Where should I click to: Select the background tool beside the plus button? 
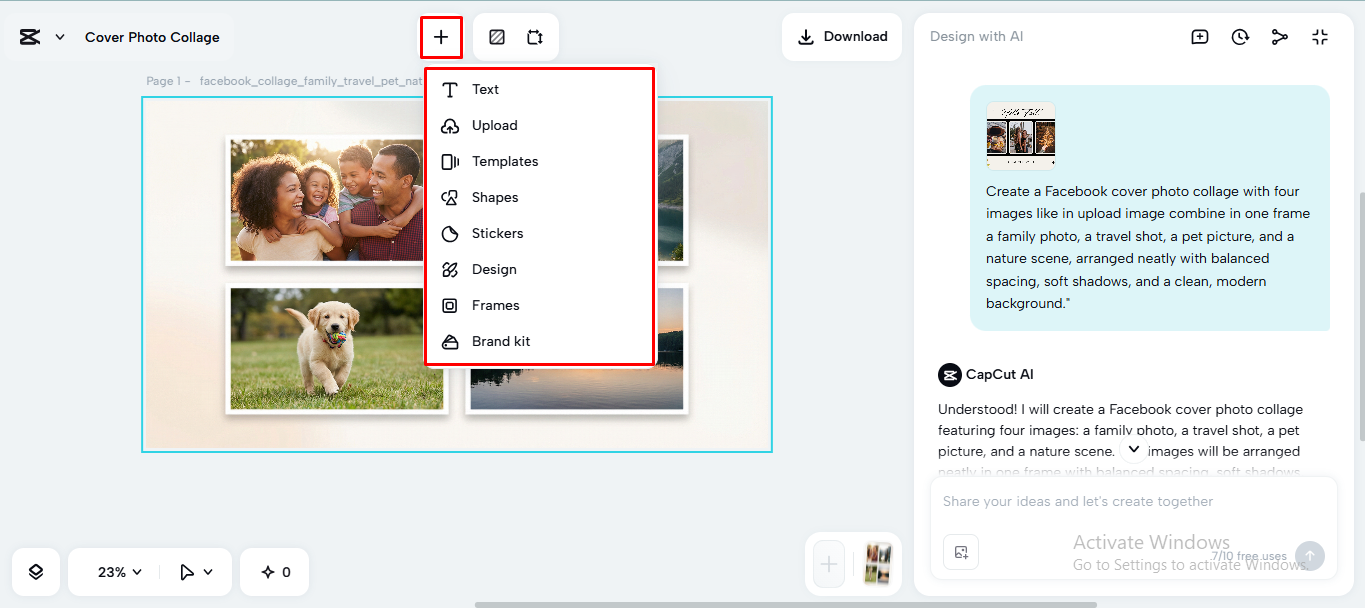496,36
